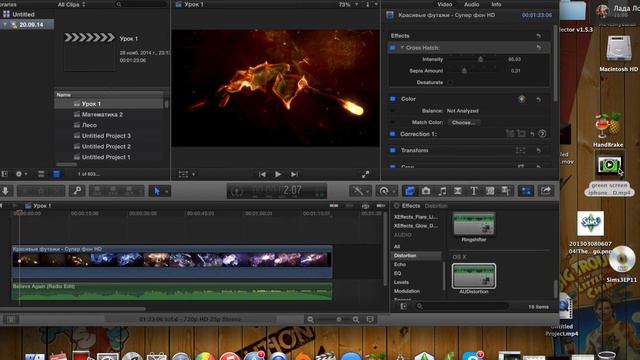Image resolution: width=640 pixels, height=360 pixels.
Task: Click the blue Effects Browser icon in the toolbar
Action: coord(409,191)
